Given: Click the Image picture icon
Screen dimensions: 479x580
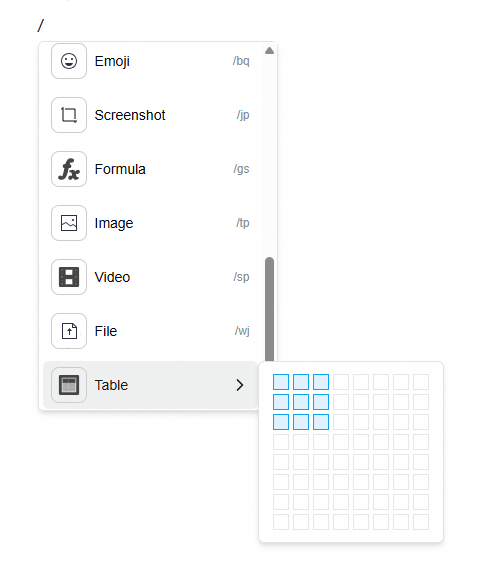Looking at the screenshot, I should tap(69, 223).
